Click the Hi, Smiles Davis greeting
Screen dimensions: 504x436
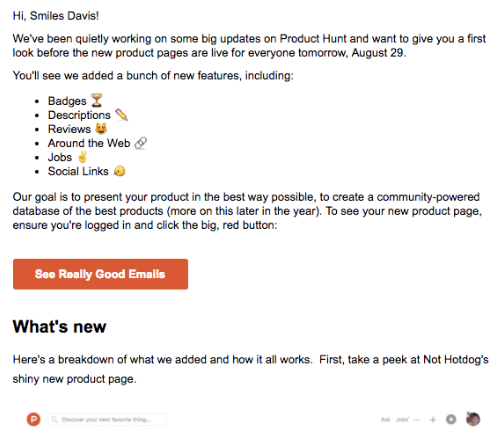[x=56, y=16]
